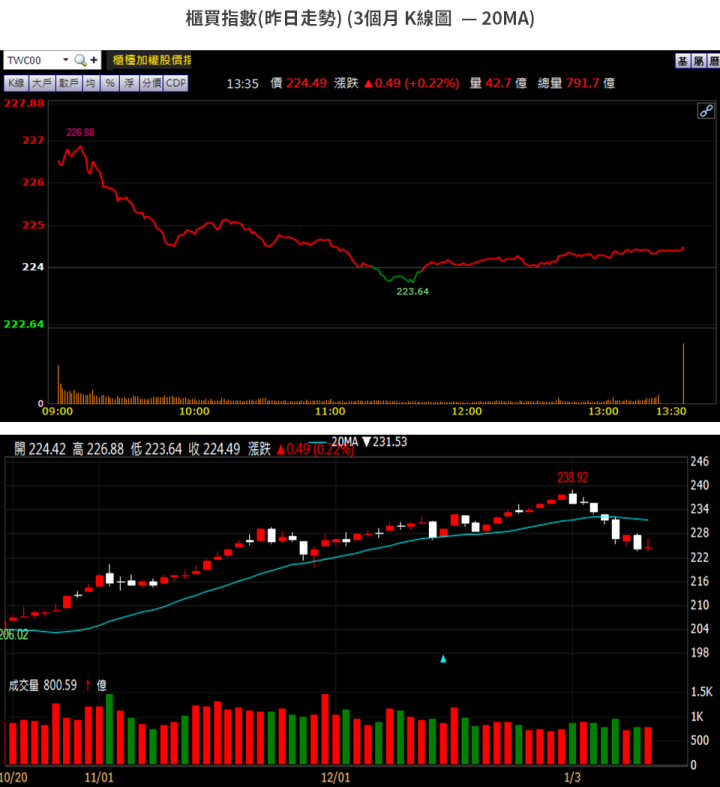
Task: Click the 基 fundamentals button
Action: 682,61
